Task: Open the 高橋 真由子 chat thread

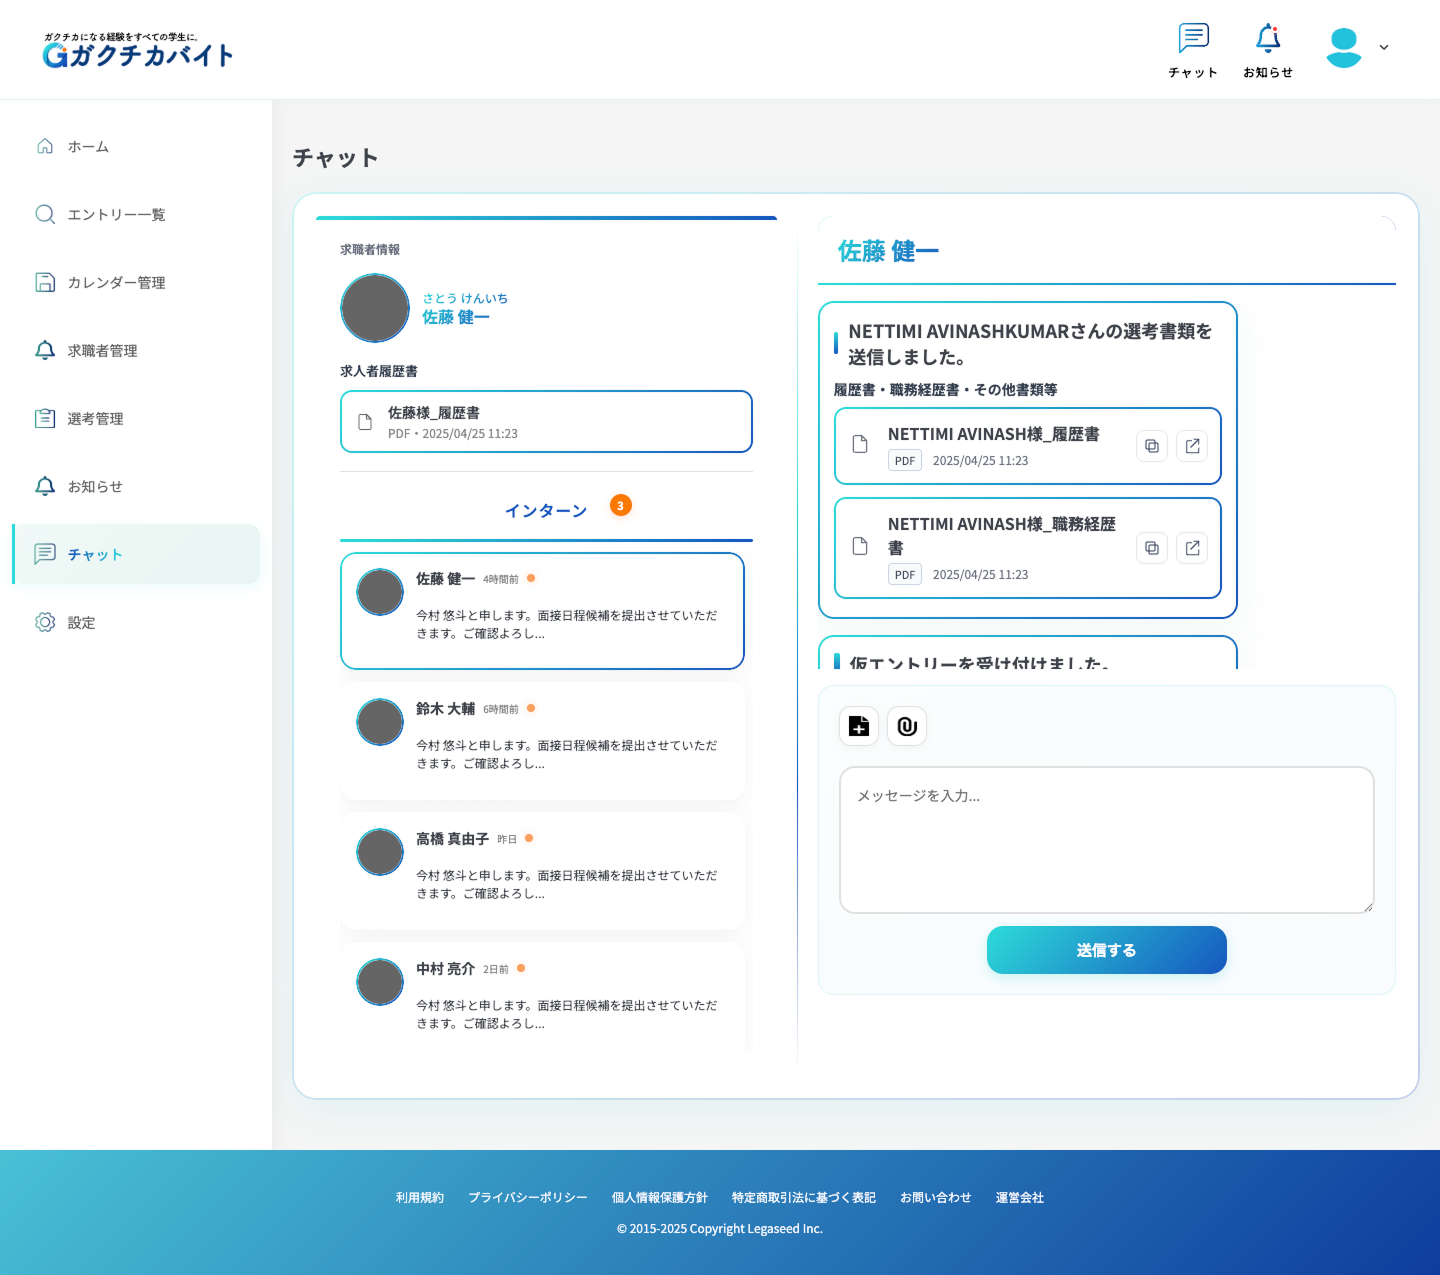Action: coord(542,870)
